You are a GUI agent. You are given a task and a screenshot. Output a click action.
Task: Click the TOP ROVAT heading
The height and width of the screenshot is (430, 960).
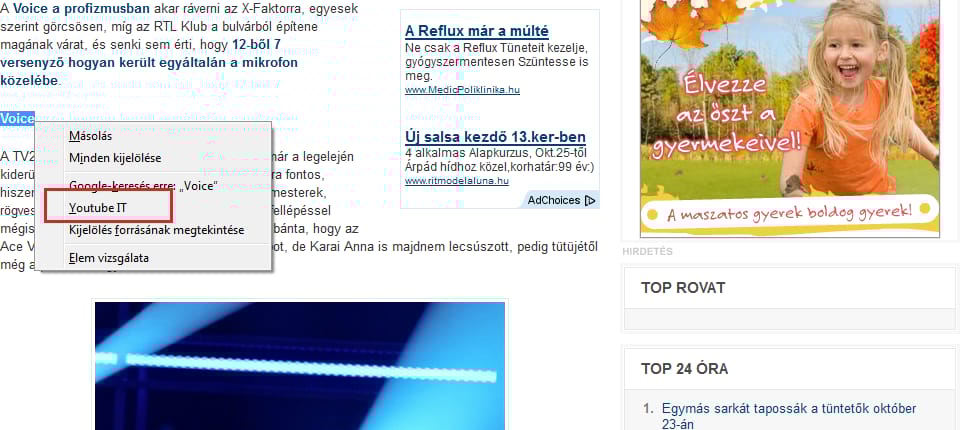683,288
